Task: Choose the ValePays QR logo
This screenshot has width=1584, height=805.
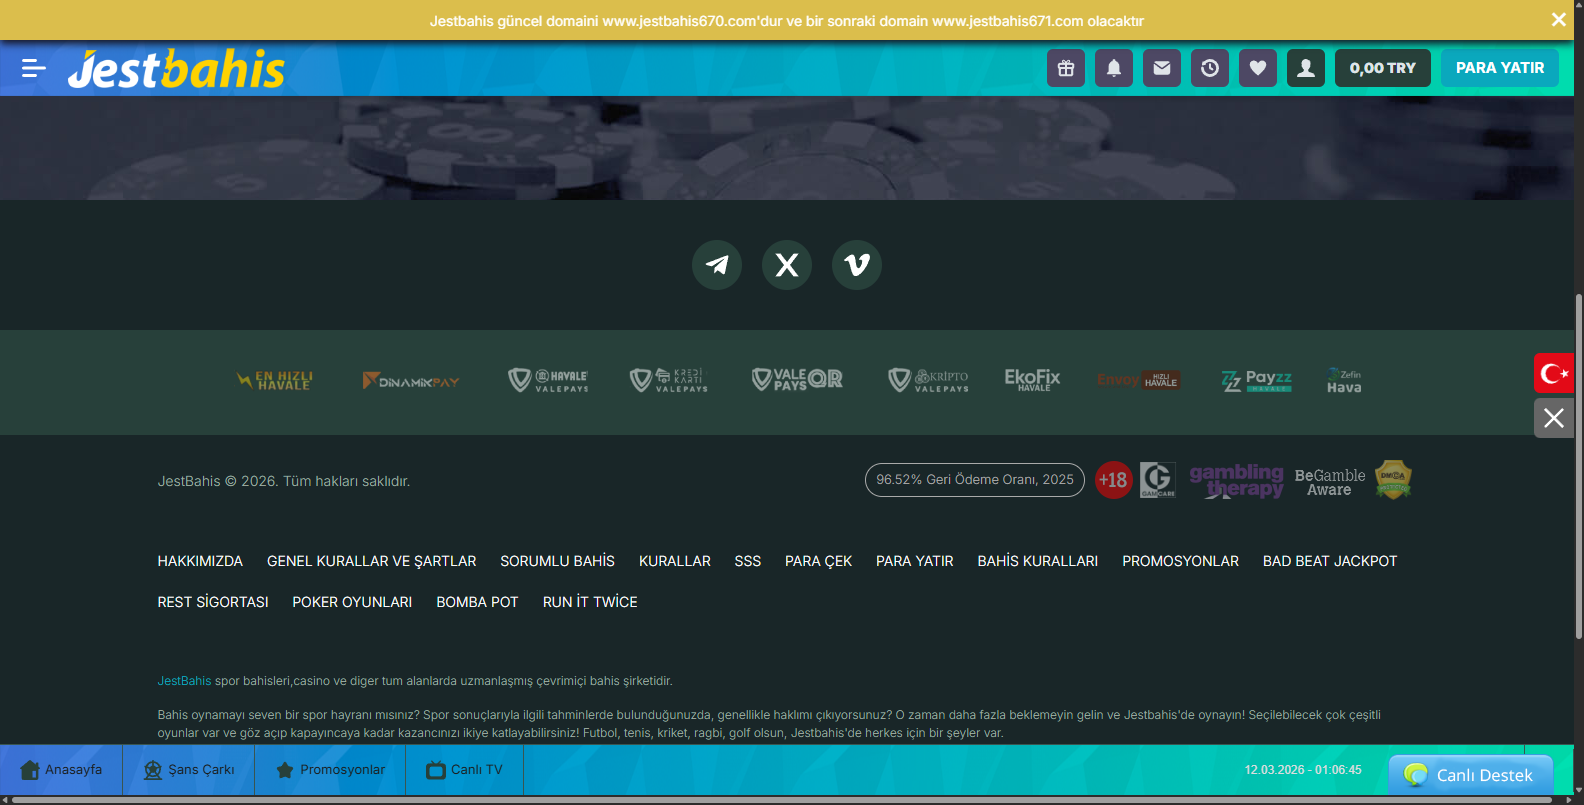Action: coord(797,380)
